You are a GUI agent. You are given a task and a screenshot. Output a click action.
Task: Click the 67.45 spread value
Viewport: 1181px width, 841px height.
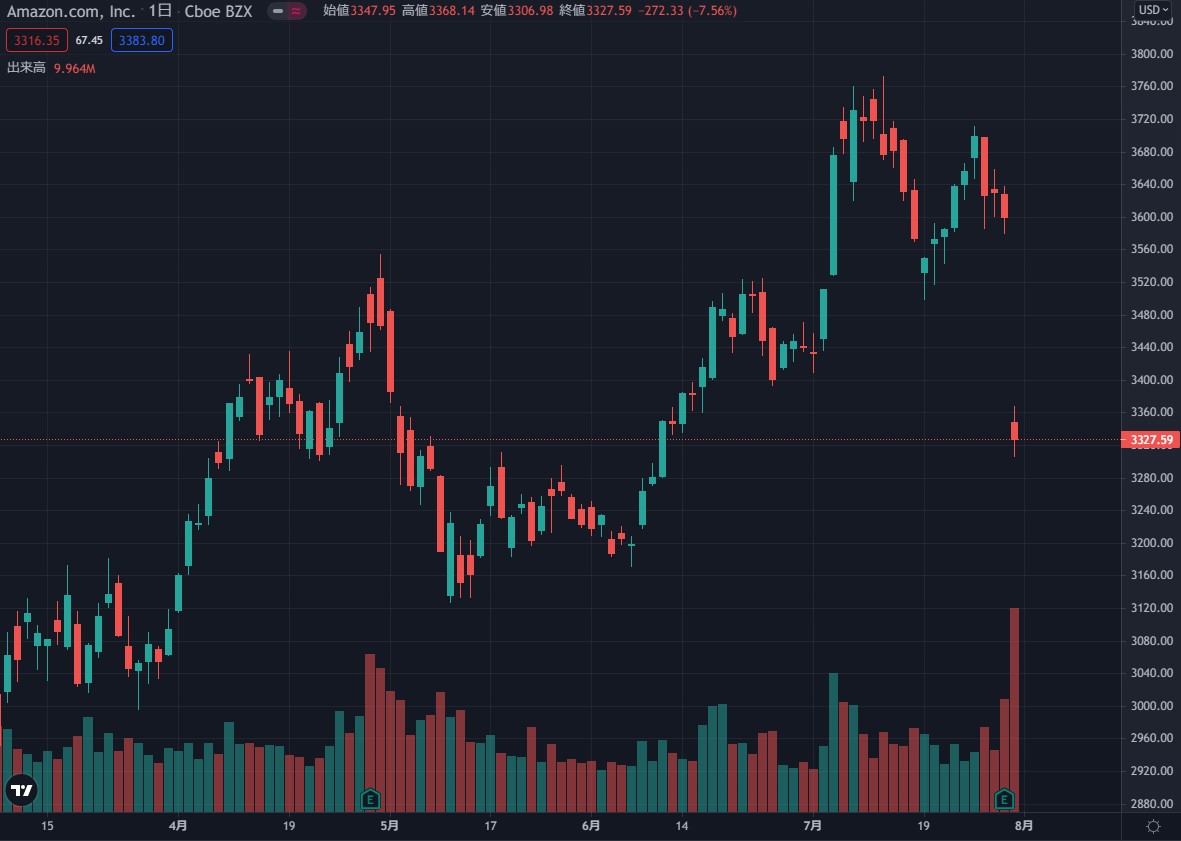click(89, 40)
